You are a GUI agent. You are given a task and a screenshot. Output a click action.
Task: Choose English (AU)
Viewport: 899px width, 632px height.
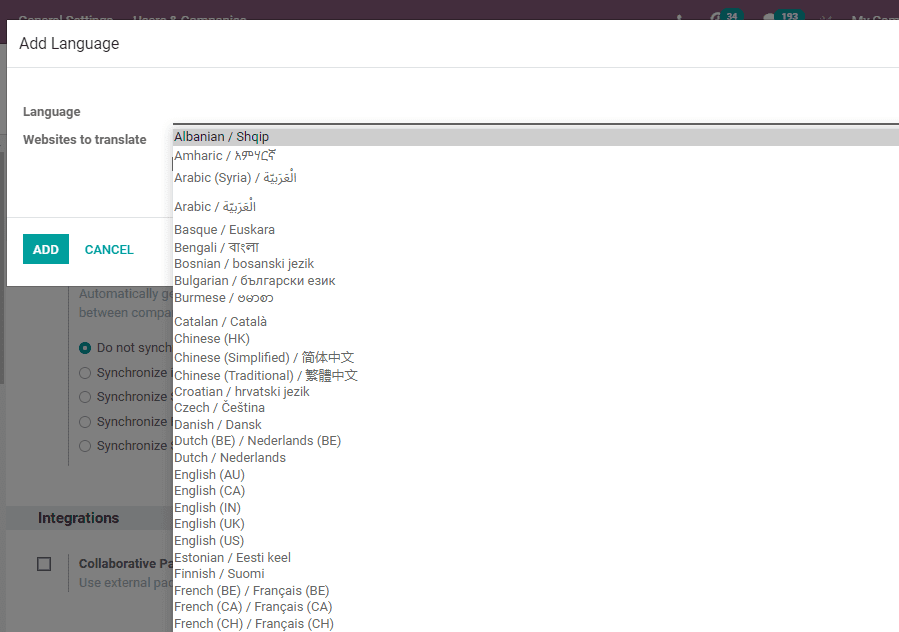(x=536, y=475)
